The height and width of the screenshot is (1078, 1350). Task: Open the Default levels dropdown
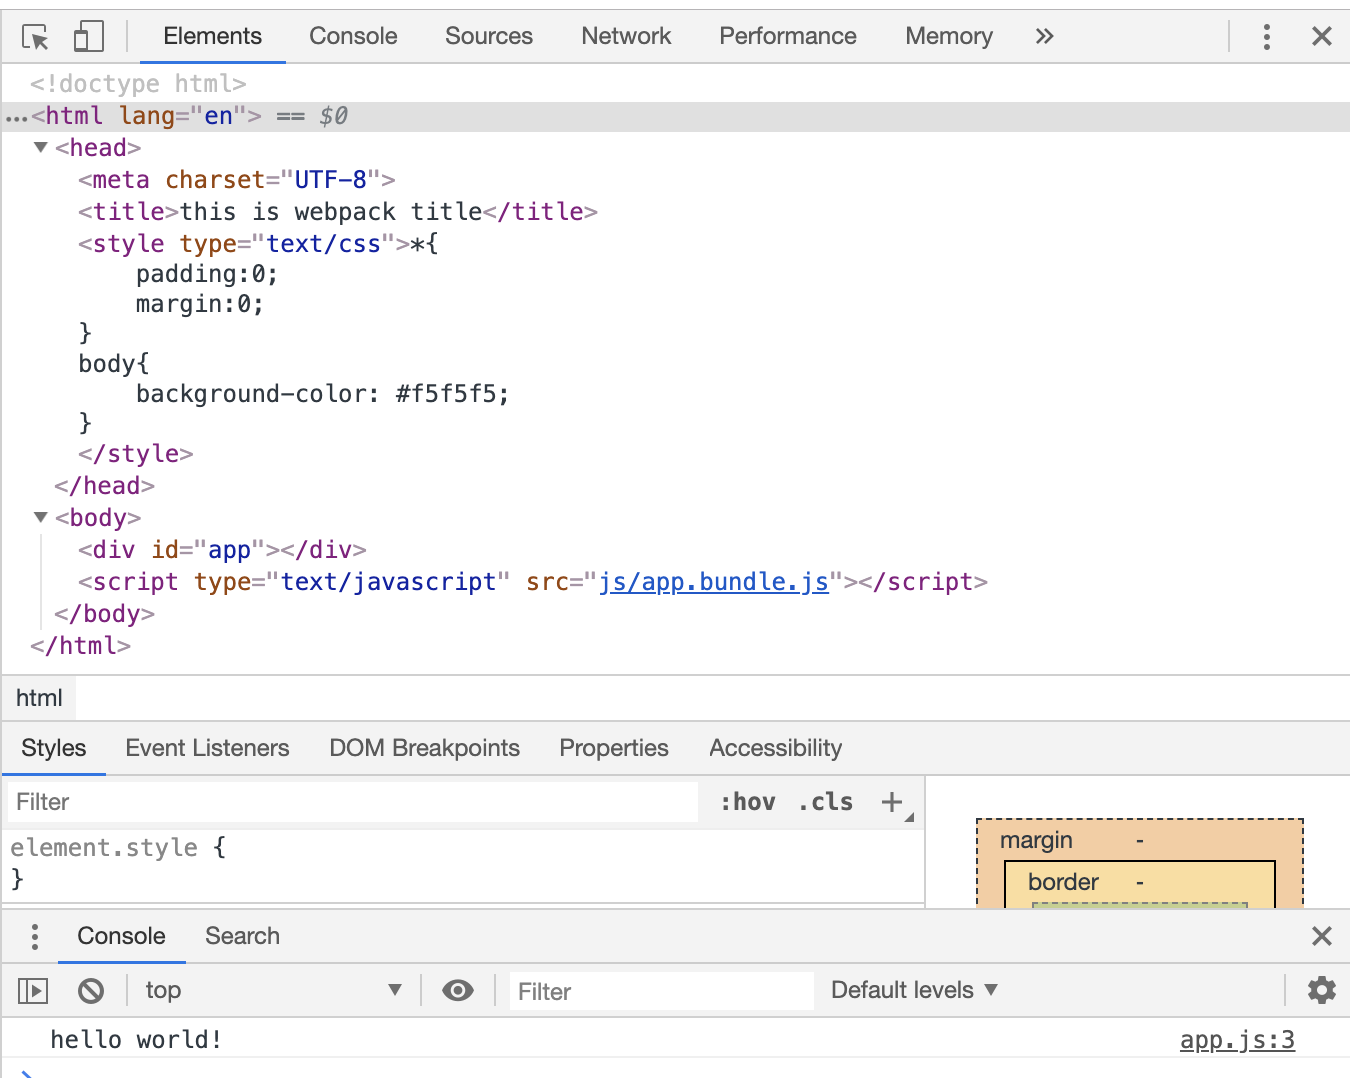click(x=914, y=990)
